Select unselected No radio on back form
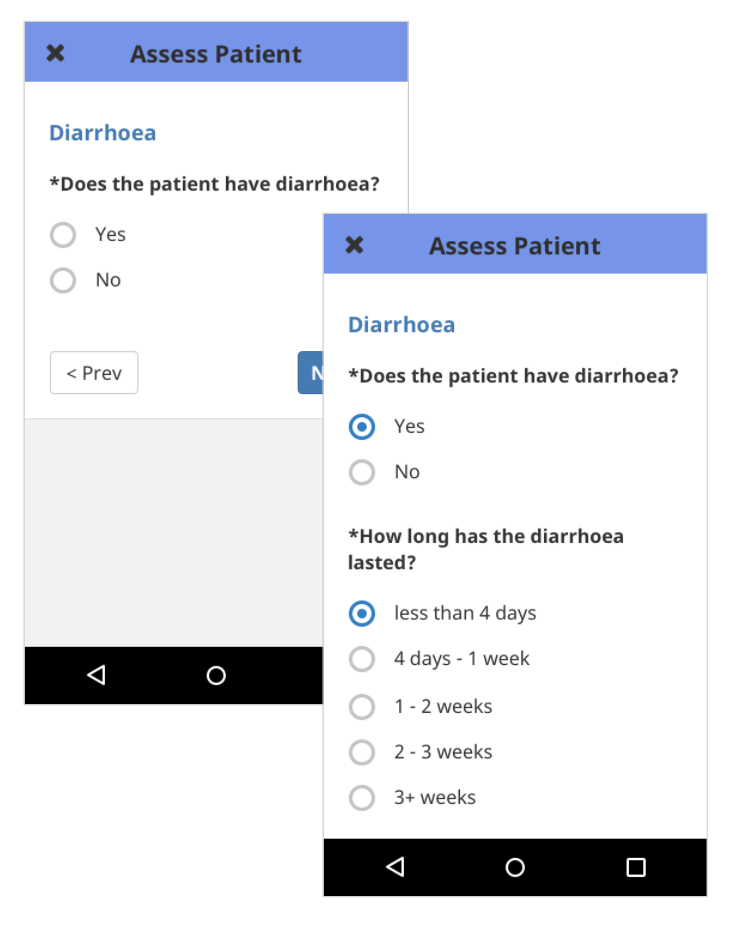 [63, 280]
